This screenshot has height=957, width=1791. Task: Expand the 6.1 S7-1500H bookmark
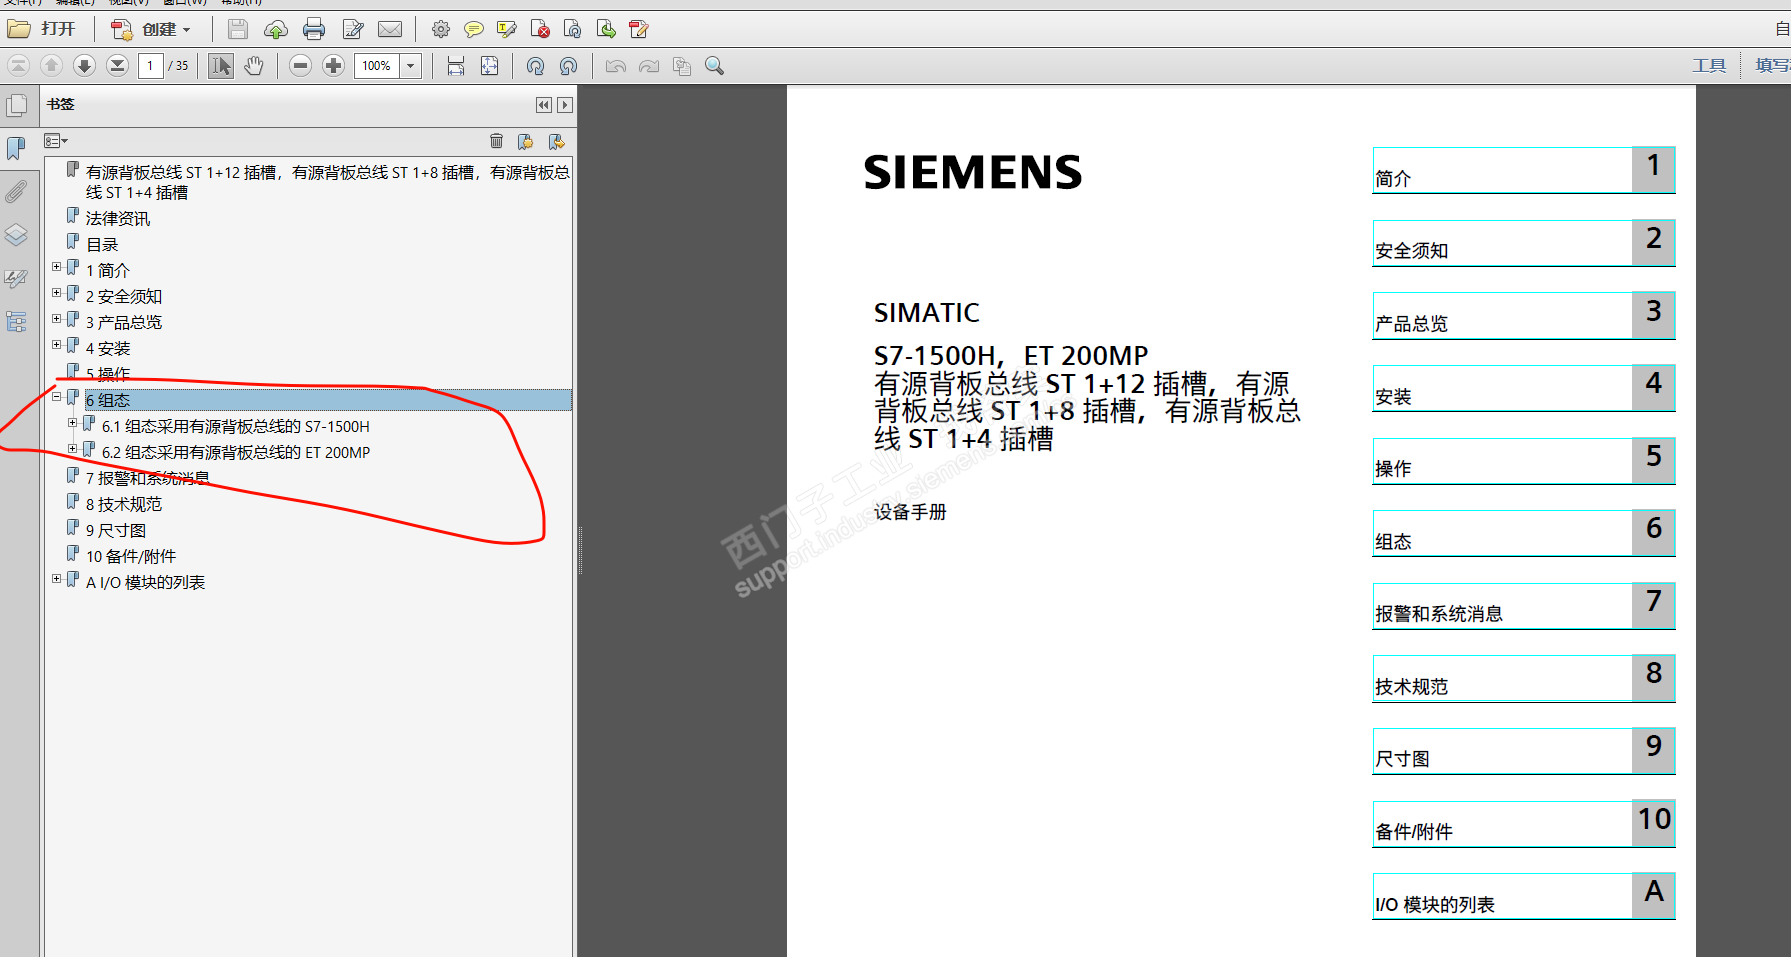(72, 423)
